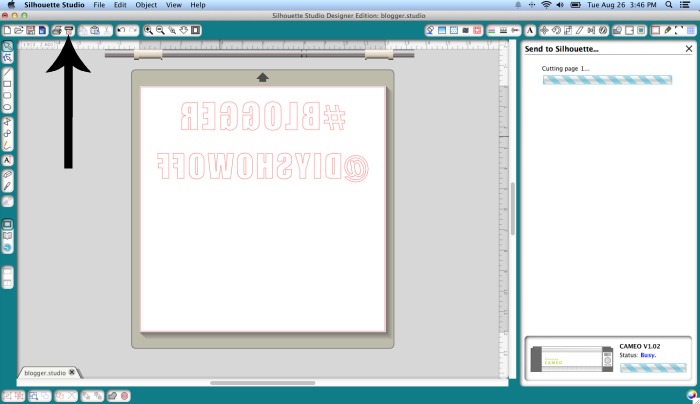The height and width of the screenshot is (404, 700).
Task: Close the blogger.studio document tab
Action: pos(73,373)
